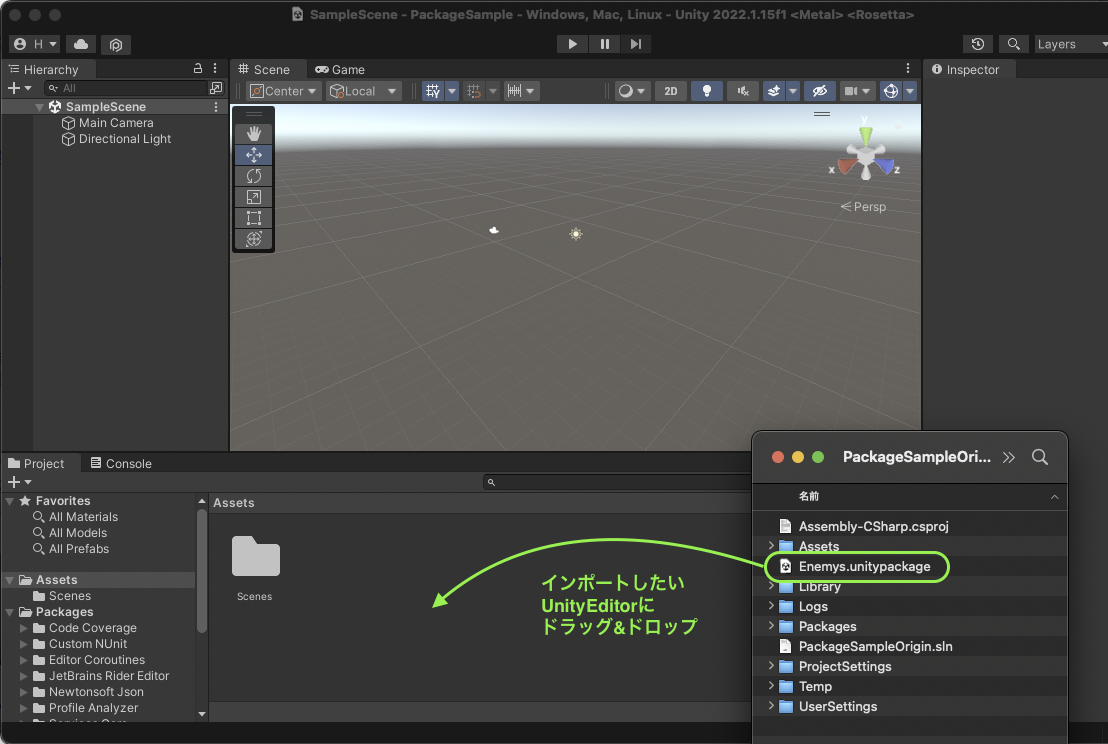This screenshot has height=744, width=1108.
Task: Expand the Code Coverage package folder
Action: click(x=25, y=628)
